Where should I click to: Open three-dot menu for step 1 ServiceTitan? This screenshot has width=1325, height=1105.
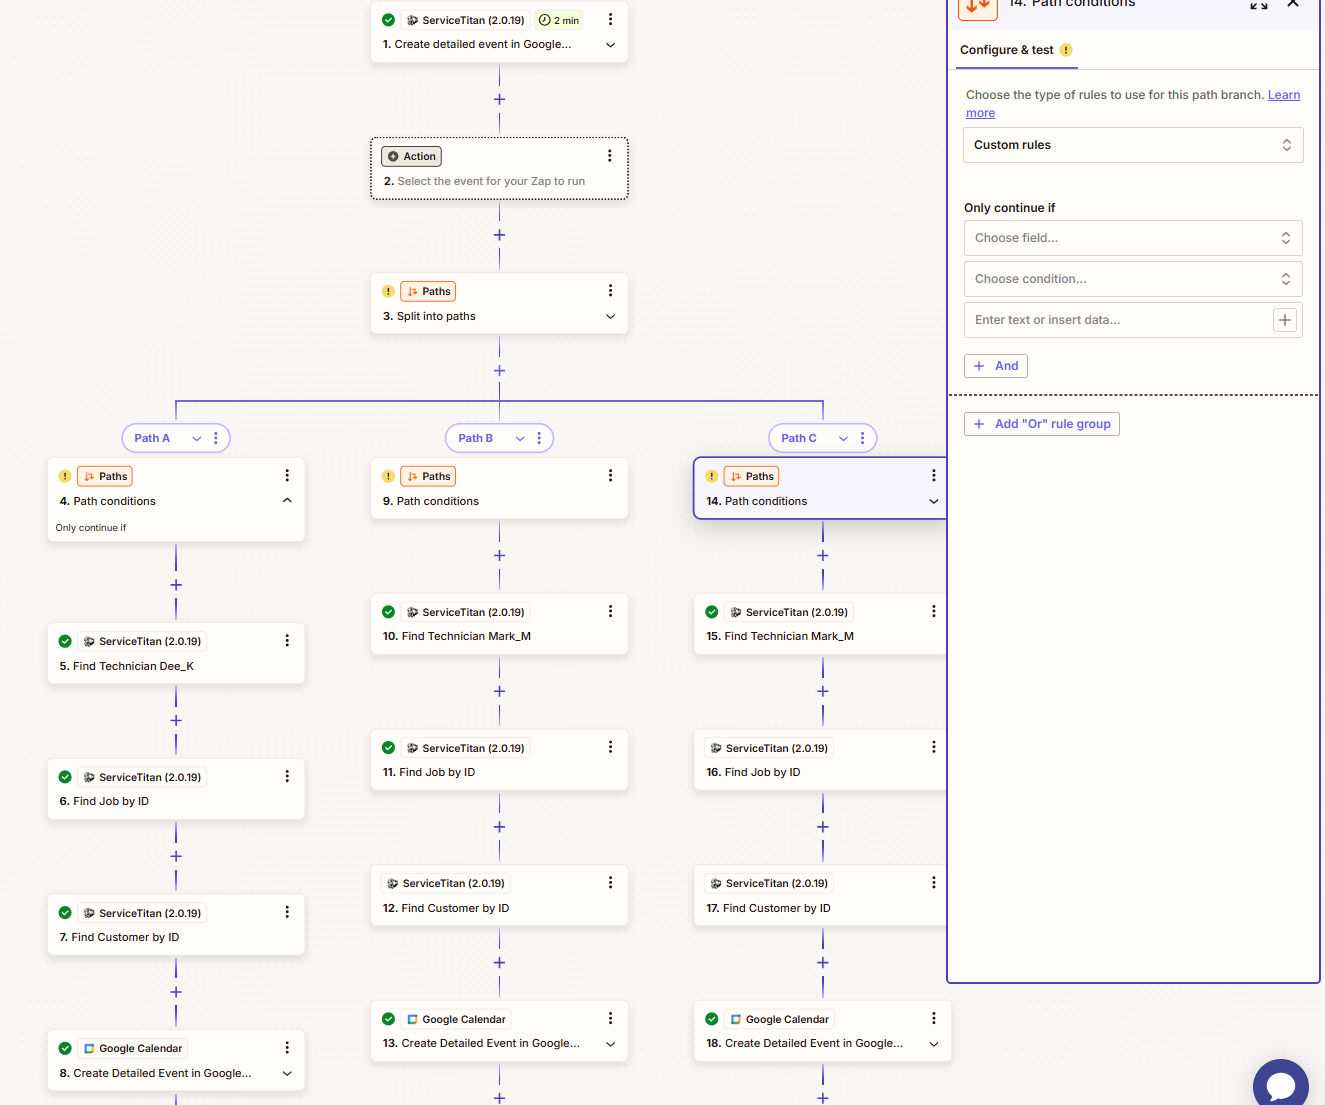[610, 19]
